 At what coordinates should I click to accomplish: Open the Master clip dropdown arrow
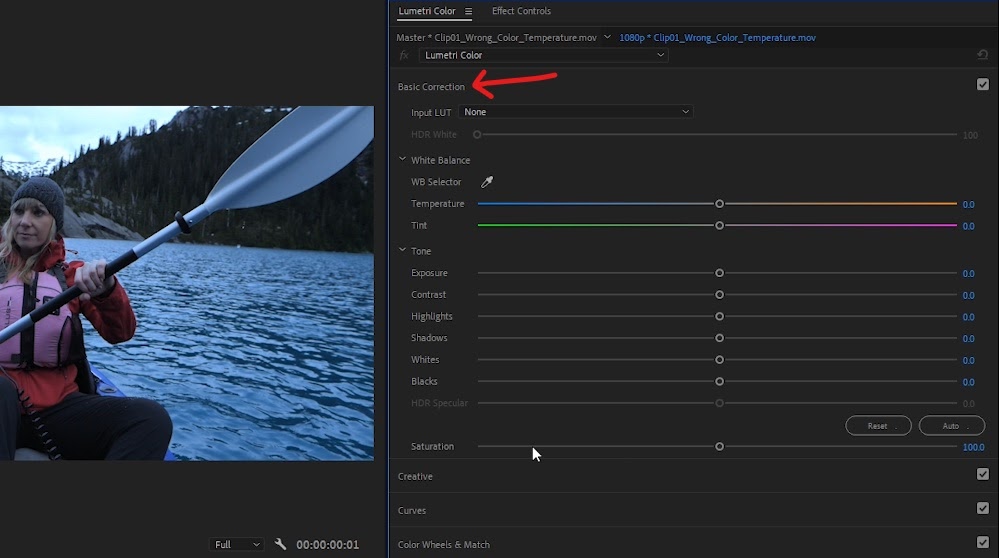(607, 37)
